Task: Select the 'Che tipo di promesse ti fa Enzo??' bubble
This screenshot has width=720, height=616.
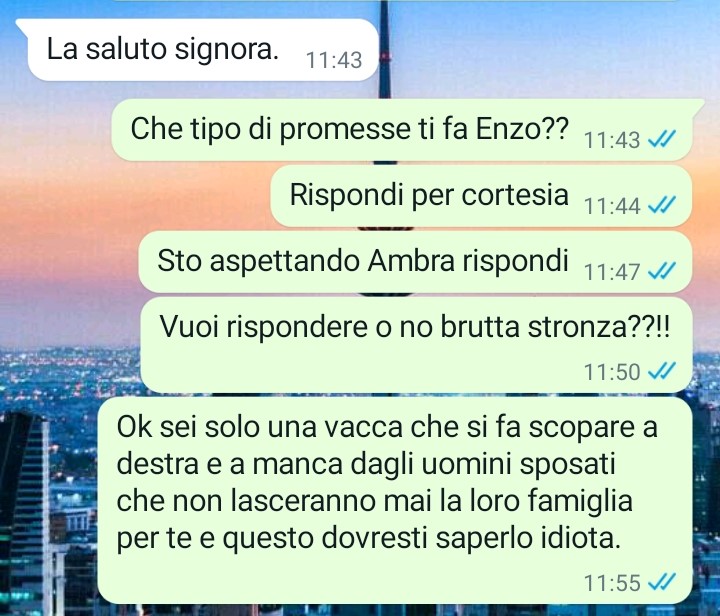Action: (408, 130)
